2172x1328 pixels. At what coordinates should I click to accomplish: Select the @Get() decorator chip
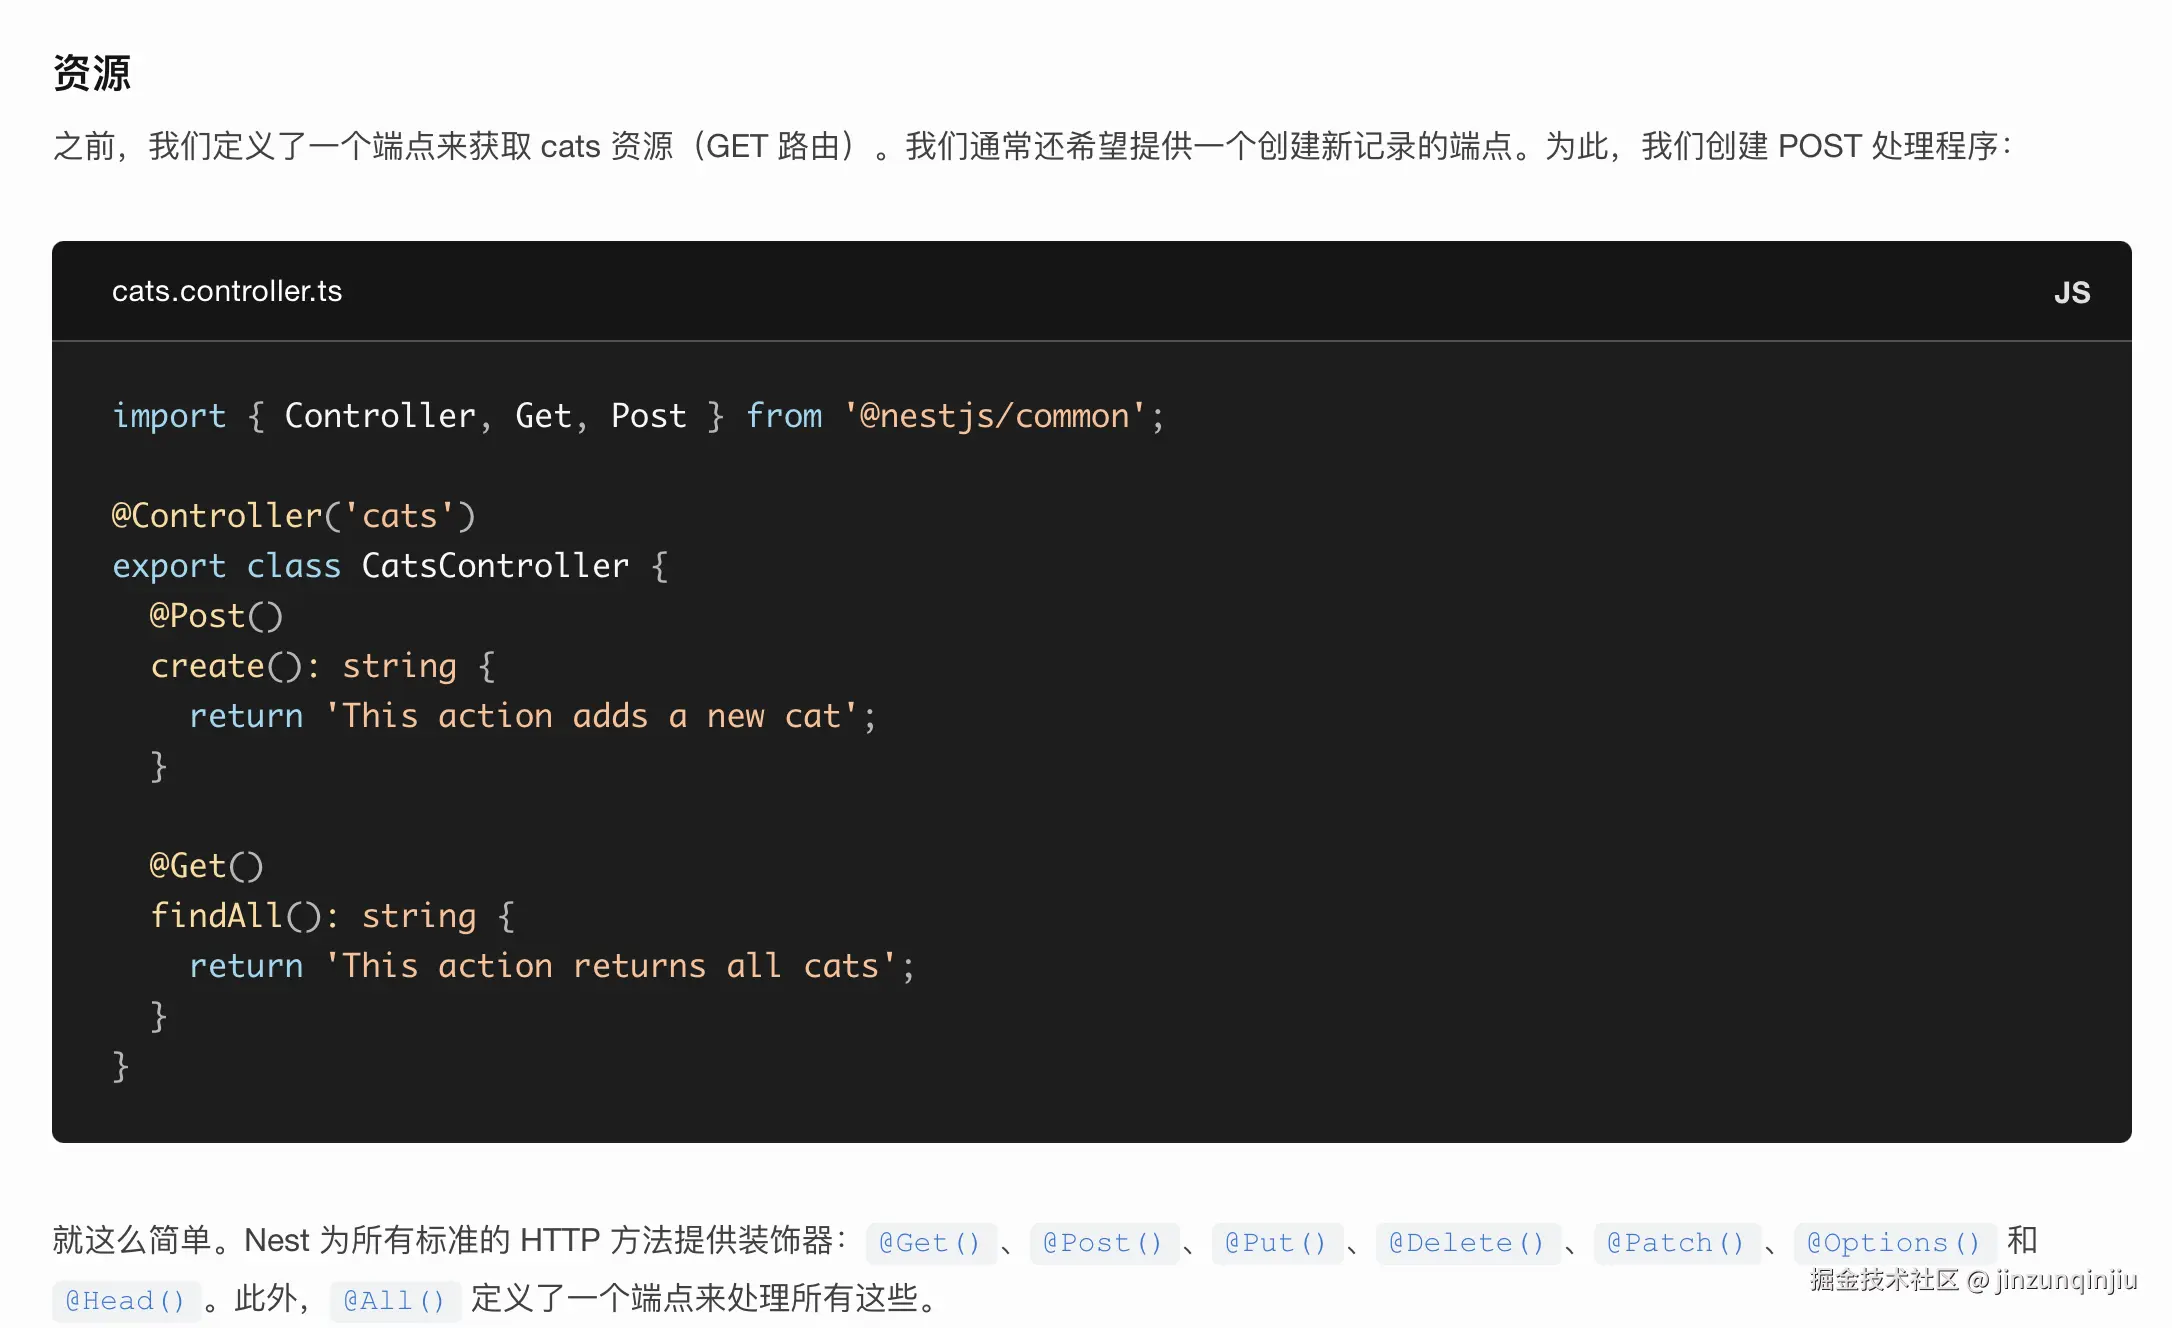pyautogui.click(x=929, y=1243)
